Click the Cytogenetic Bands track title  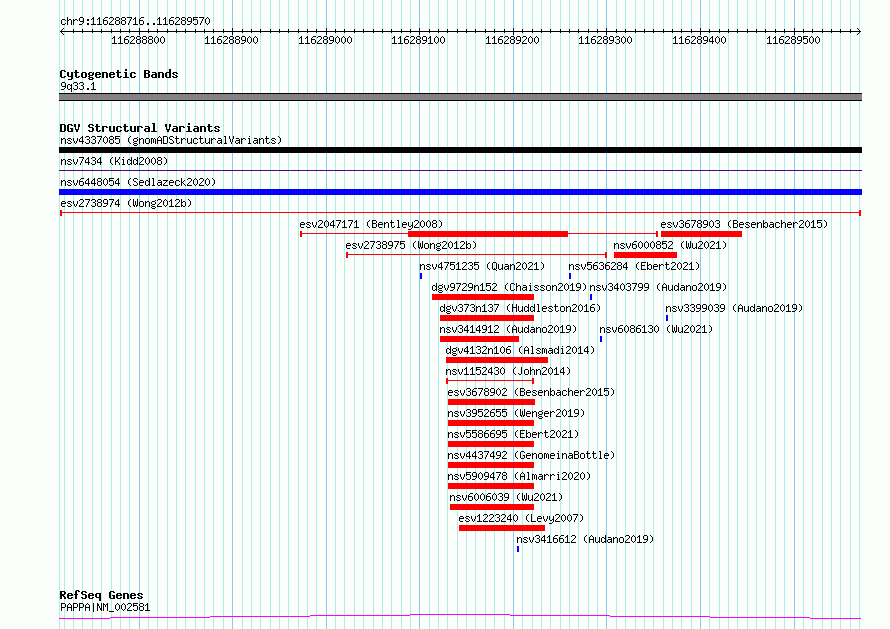[x=119, y=74]
